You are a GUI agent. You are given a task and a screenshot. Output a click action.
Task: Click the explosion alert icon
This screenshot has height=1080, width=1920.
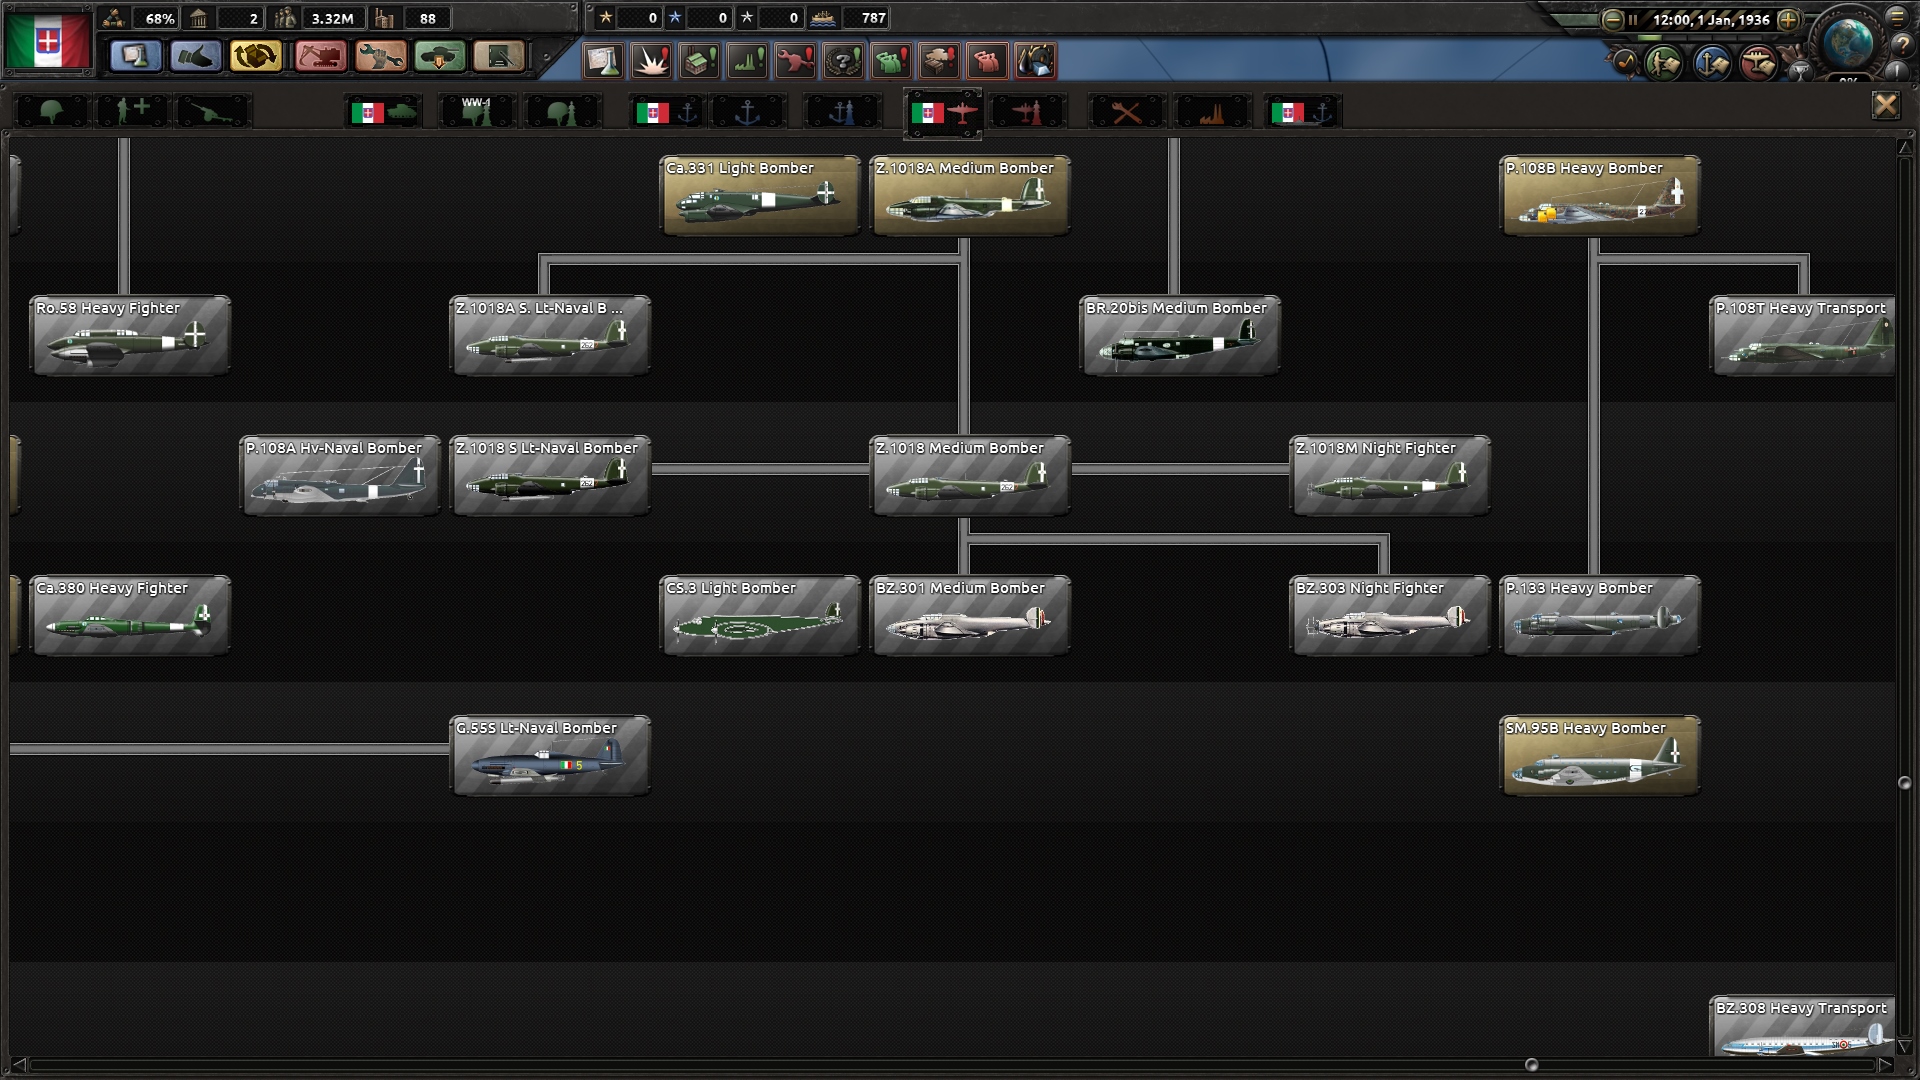point(651,61)
